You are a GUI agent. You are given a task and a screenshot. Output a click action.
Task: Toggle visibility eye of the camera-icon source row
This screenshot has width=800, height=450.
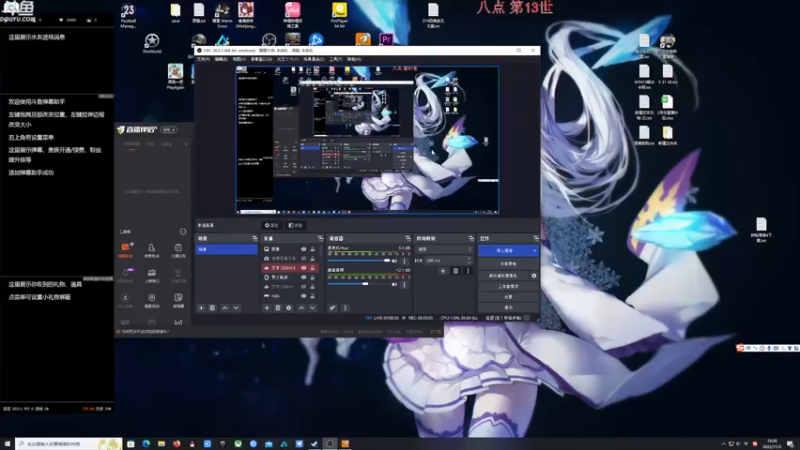(x=304, y=258)
